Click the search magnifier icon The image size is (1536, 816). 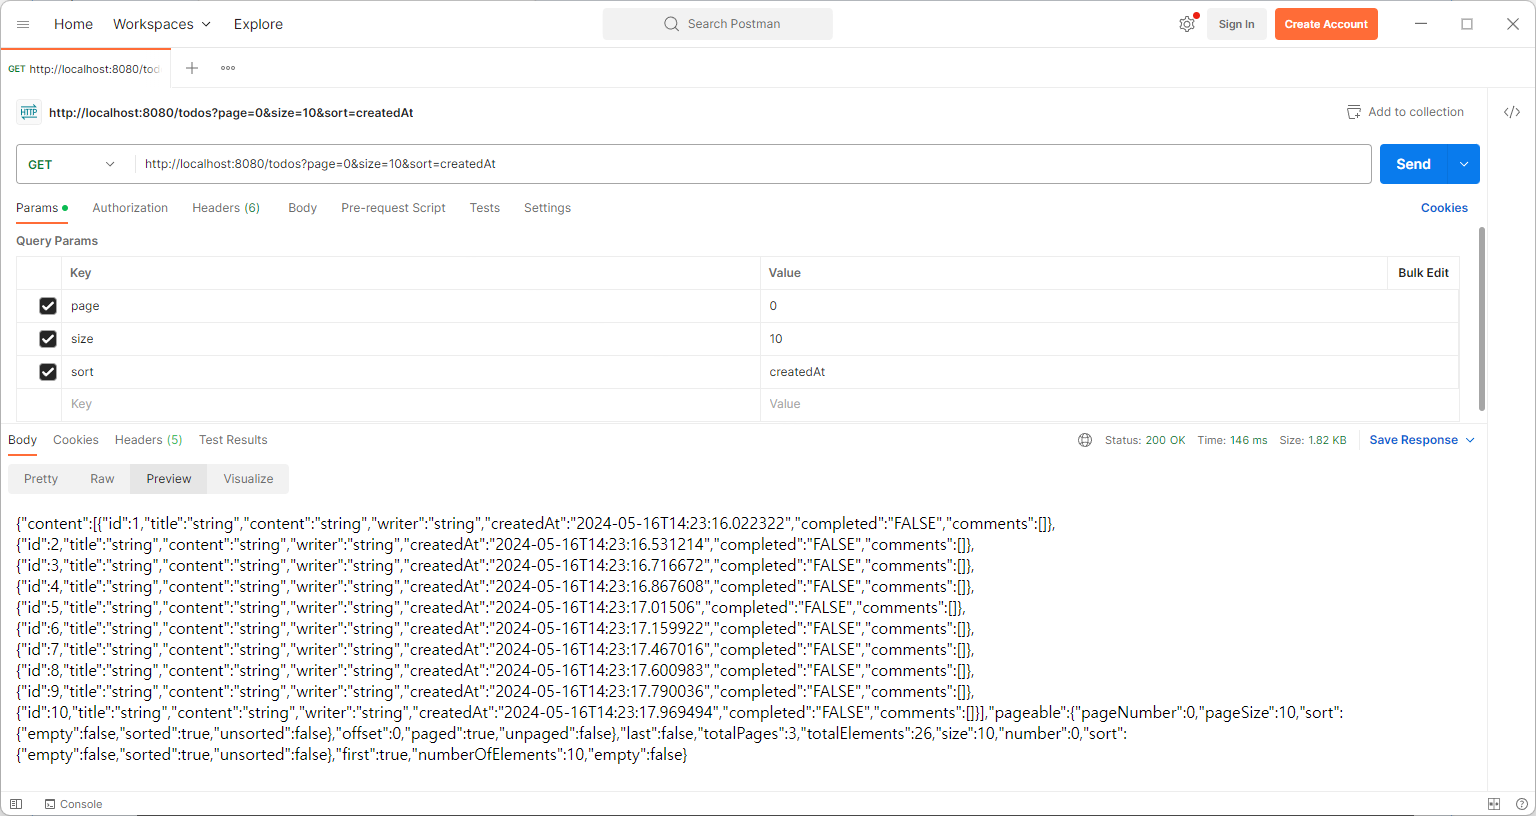point(672,24)
